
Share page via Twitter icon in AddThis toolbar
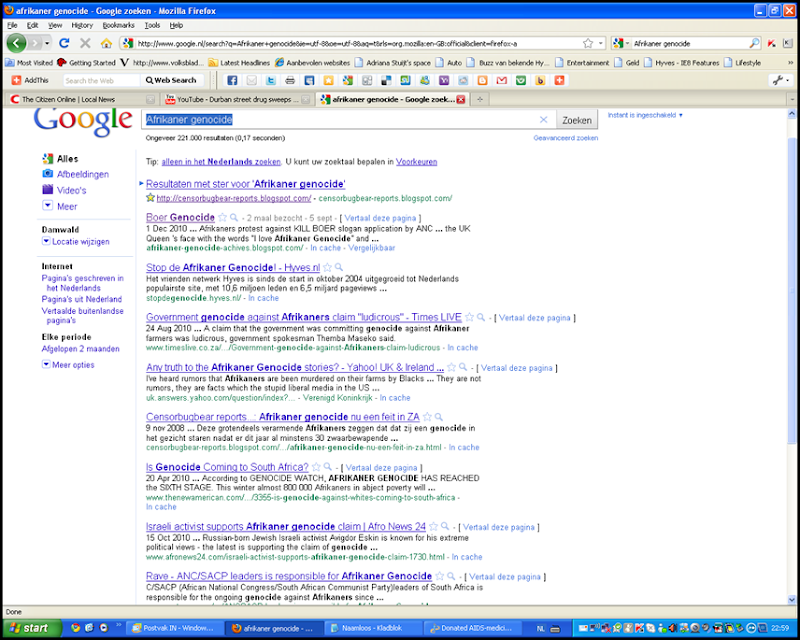click(271, 80)
